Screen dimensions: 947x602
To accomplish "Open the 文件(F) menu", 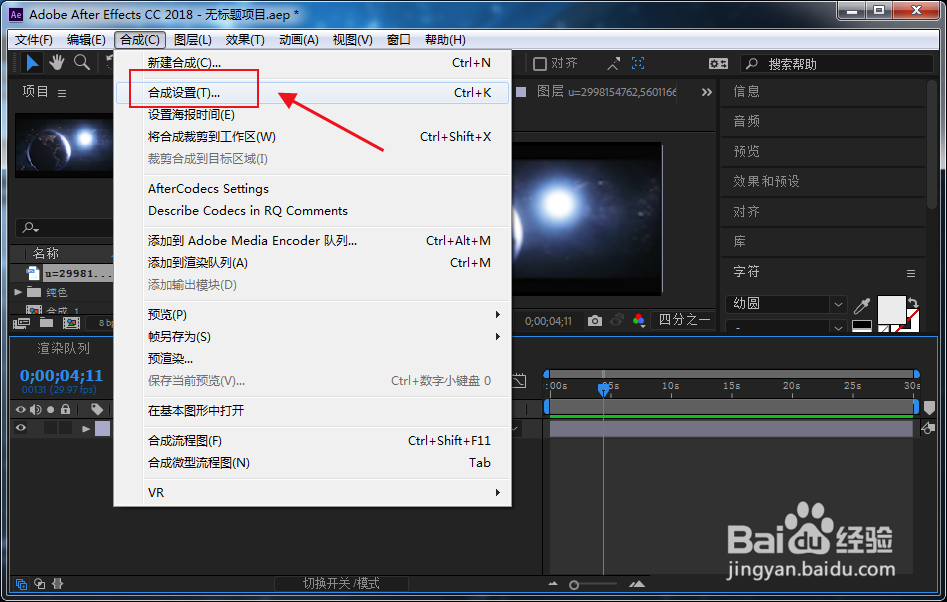I will [34, 40].
